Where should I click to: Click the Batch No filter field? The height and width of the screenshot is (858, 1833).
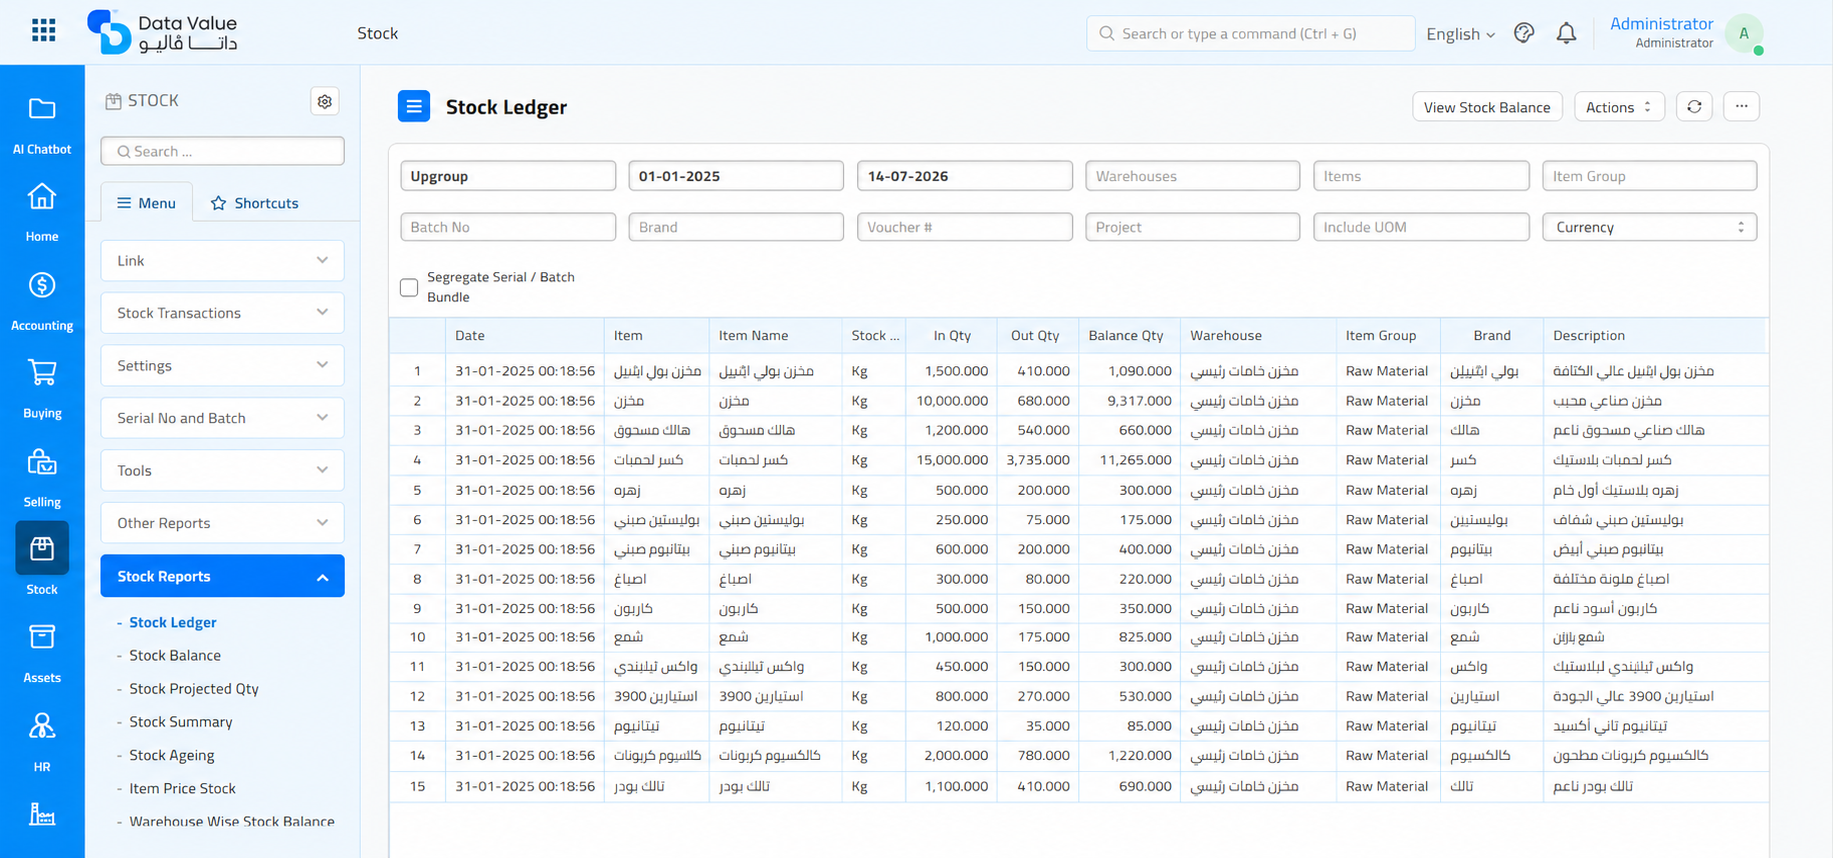pyautogui.click(x=508, y=227)
